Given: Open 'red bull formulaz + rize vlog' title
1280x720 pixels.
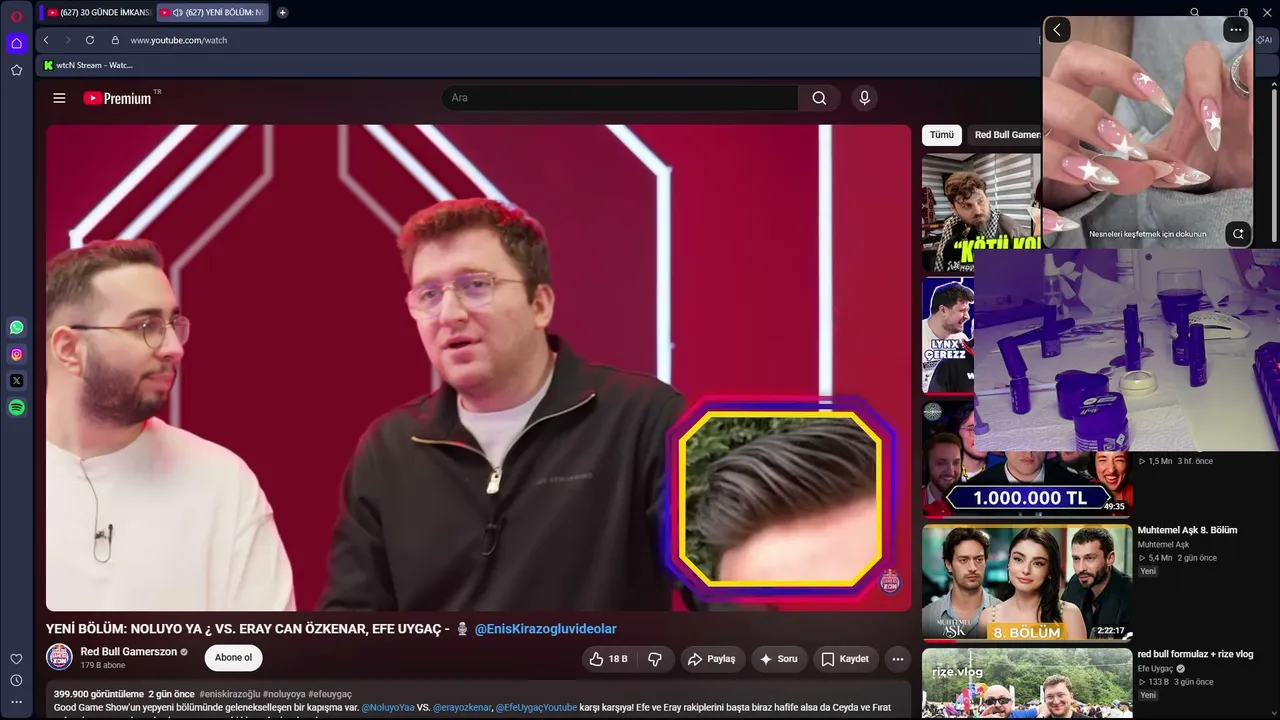Looking at the screenshot, I should click(x=1196, y=654).
